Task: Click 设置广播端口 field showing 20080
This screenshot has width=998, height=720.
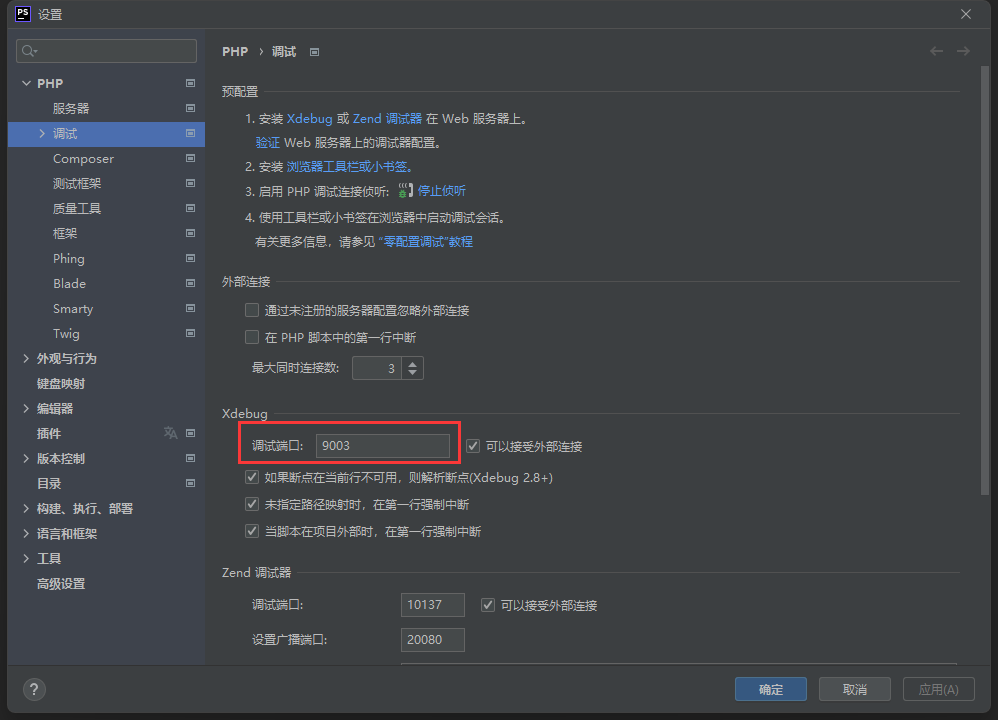Action: [x=433, y=640]
